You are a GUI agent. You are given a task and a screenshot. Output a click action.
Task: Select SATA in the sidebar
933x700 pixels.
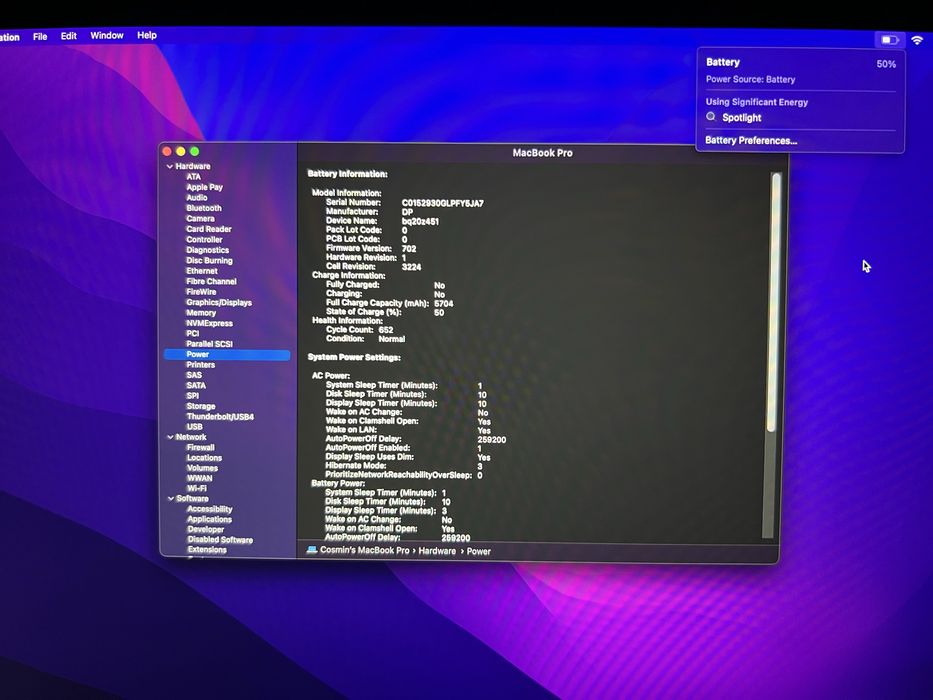click(196, 385)
